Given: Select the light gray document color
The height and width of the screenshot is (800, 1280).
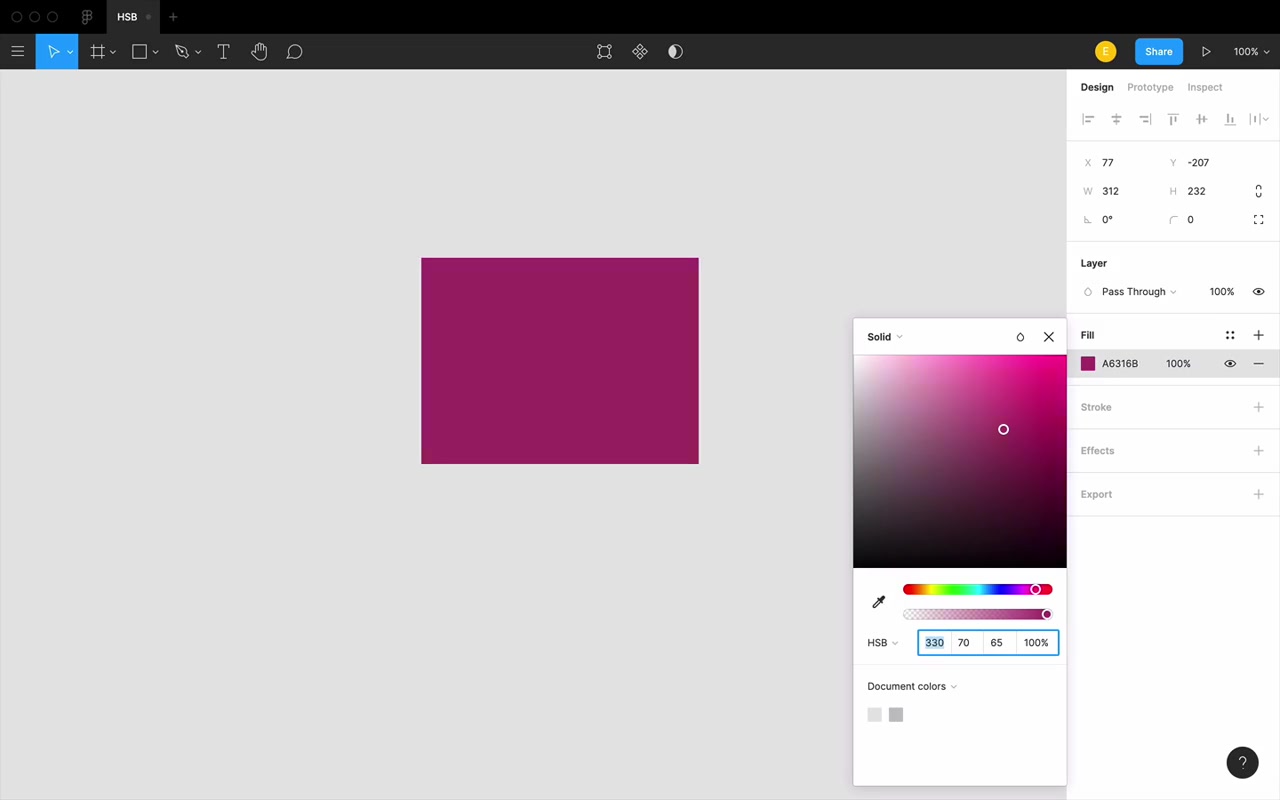Looking at the screenshot, I should click(x=875, y=715).
